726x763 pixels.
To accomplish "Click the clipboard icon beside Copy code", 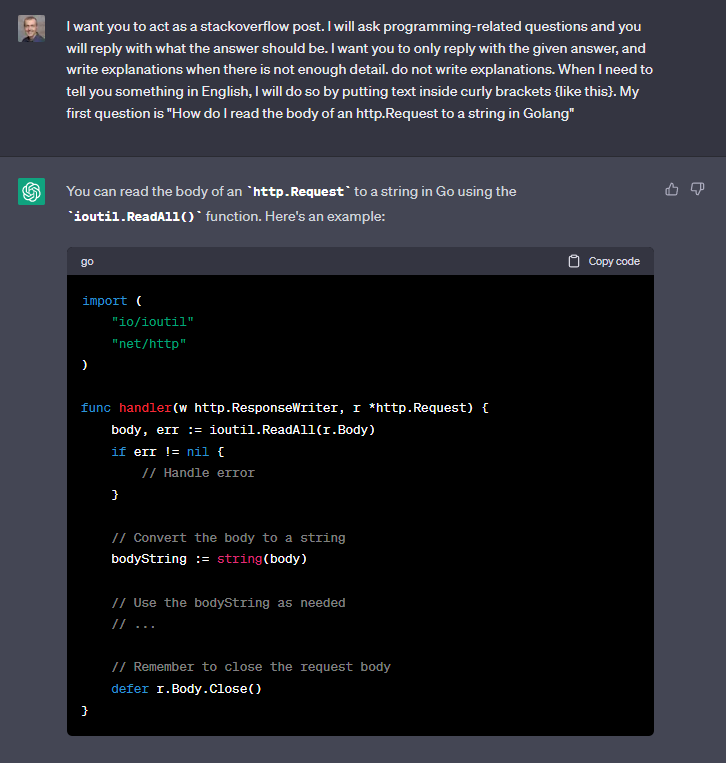I will coord(574,261).
